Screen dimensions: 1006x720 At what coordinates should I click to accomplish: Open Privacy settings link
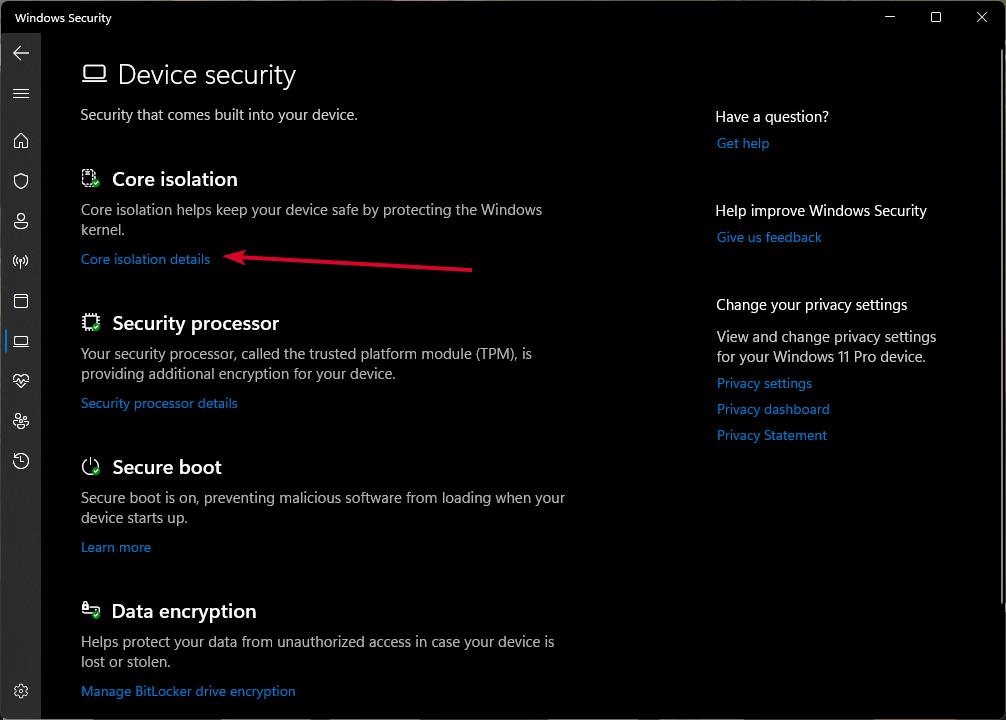[764, 383]
